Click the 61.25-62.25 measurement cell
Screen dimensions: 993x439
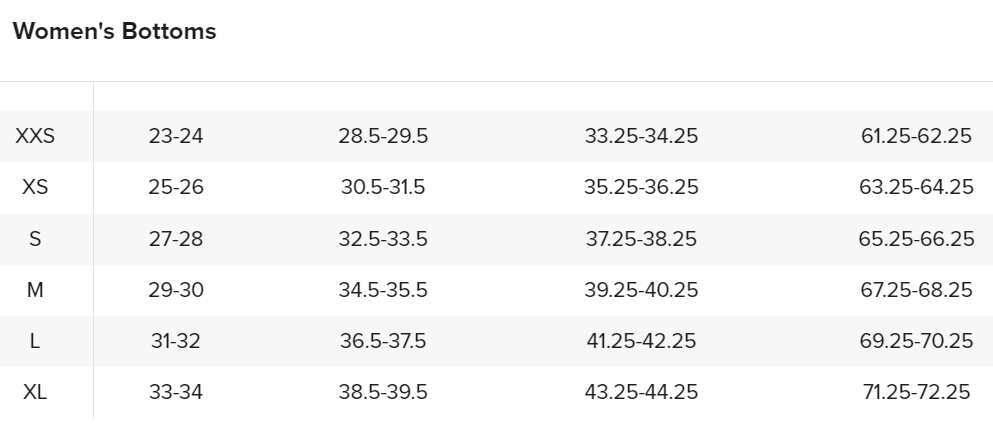click(916, 136)
